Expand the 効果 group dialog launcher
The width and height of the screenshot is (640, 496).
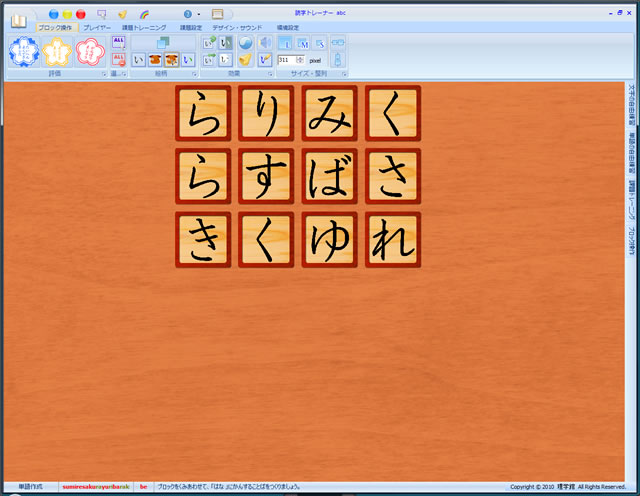pyautogui.click(x=270, y=74)
